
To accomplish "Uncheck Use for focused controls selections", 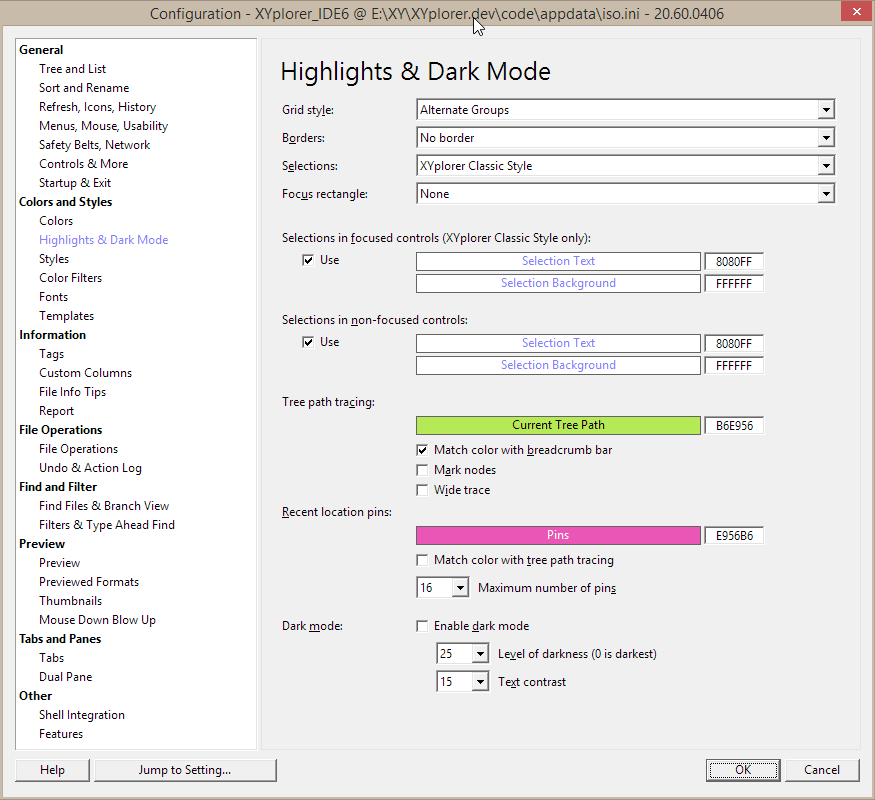I will 309,260.
